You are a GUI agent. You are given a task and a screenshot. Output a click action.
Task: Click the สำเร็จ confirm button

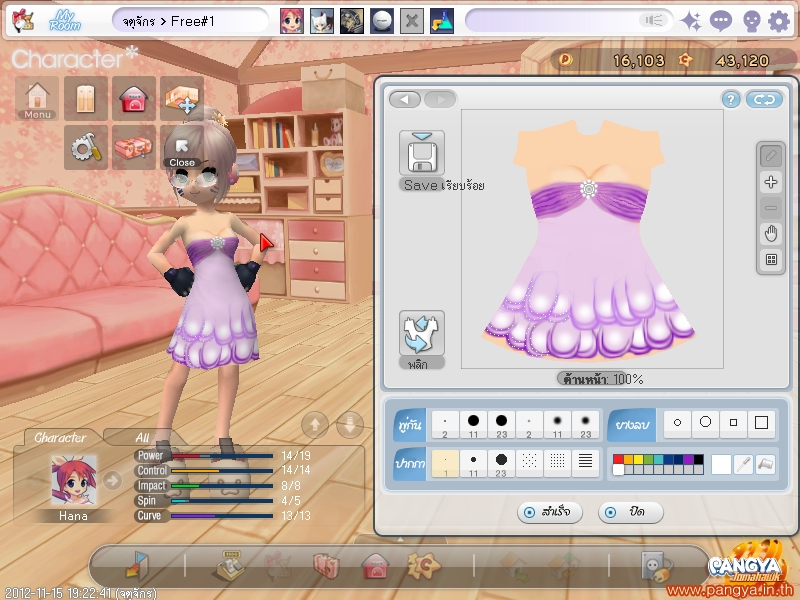[549, 512]
